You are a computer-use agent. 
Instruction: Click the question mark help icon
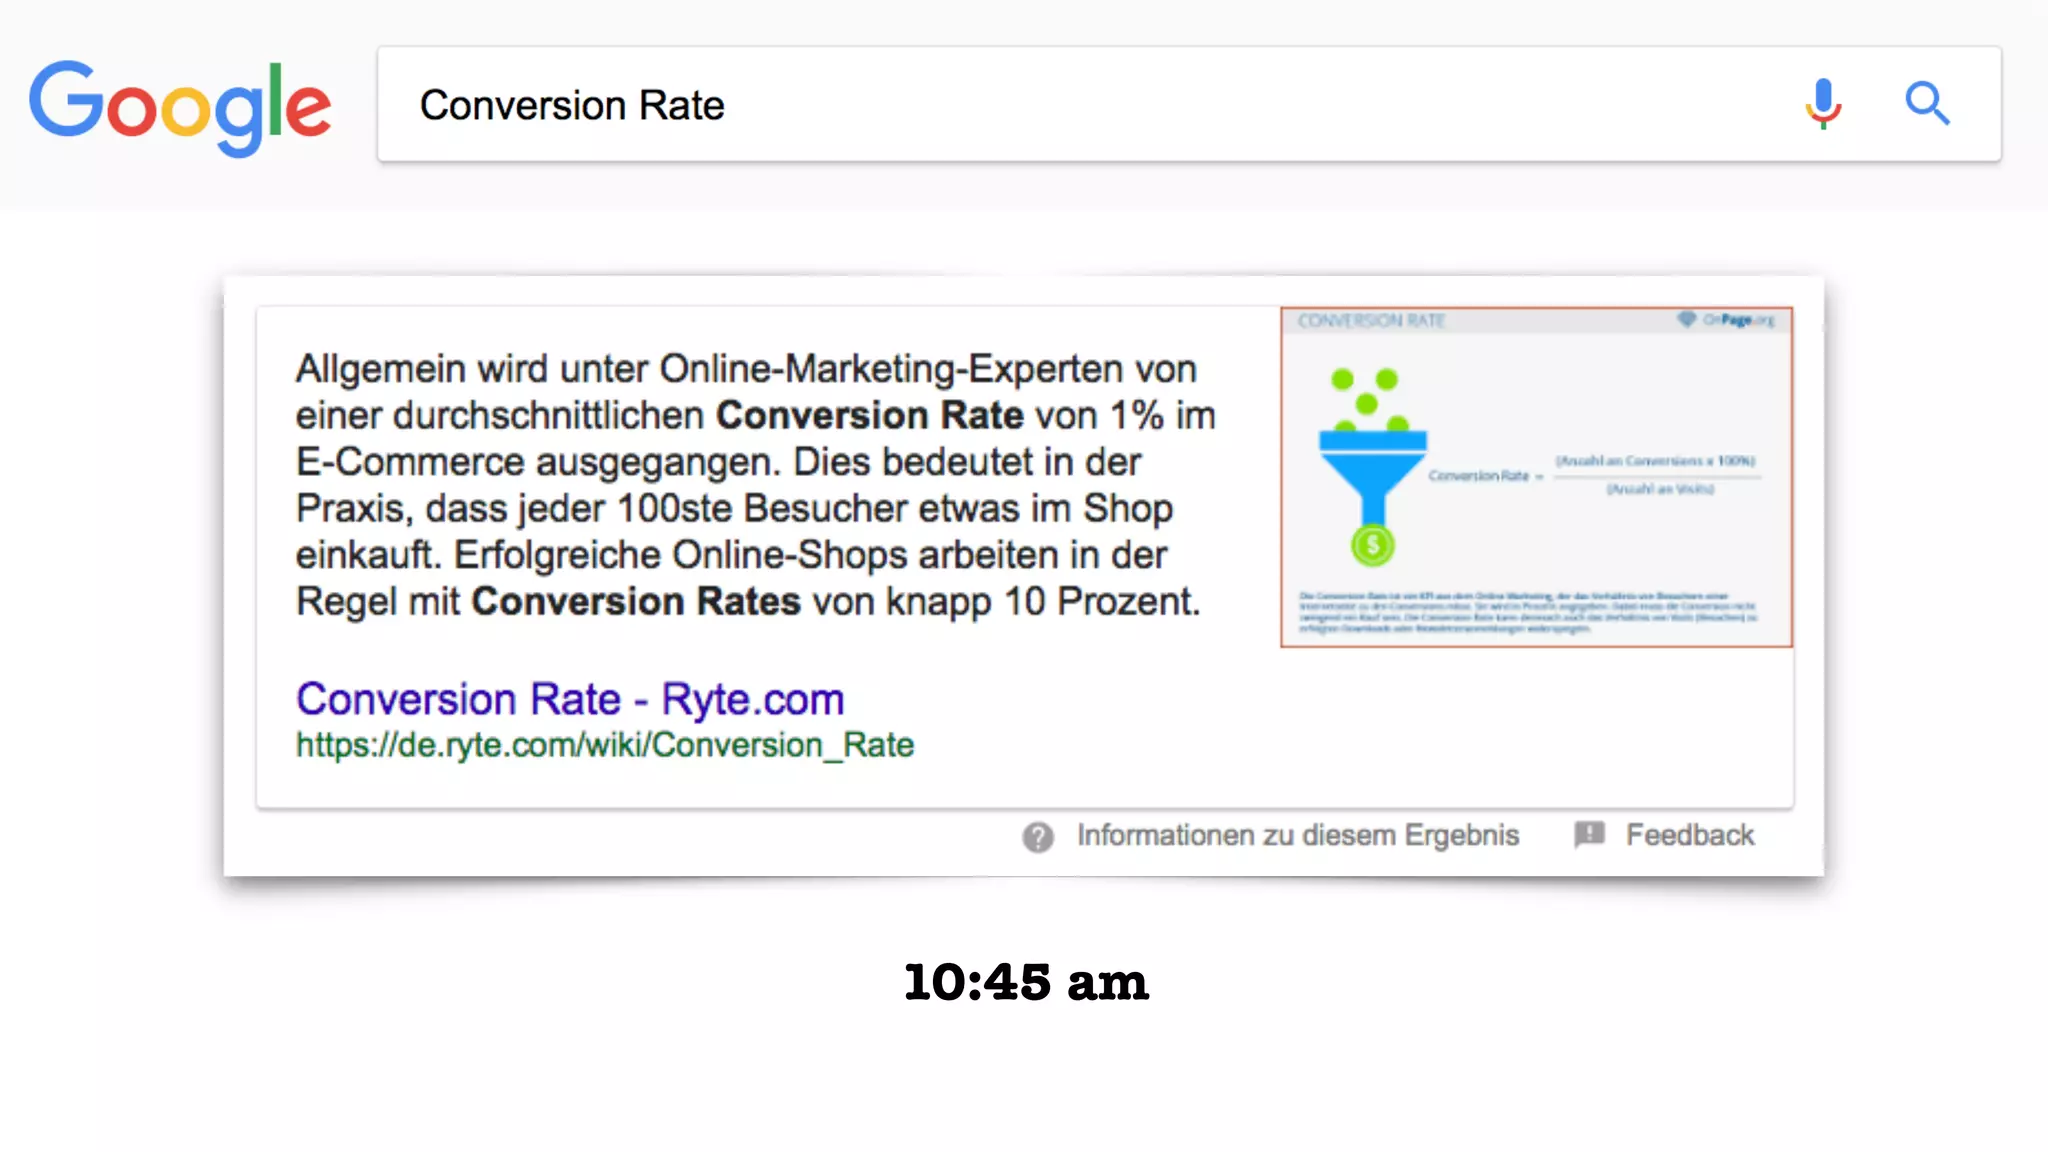click(1038, 836)
